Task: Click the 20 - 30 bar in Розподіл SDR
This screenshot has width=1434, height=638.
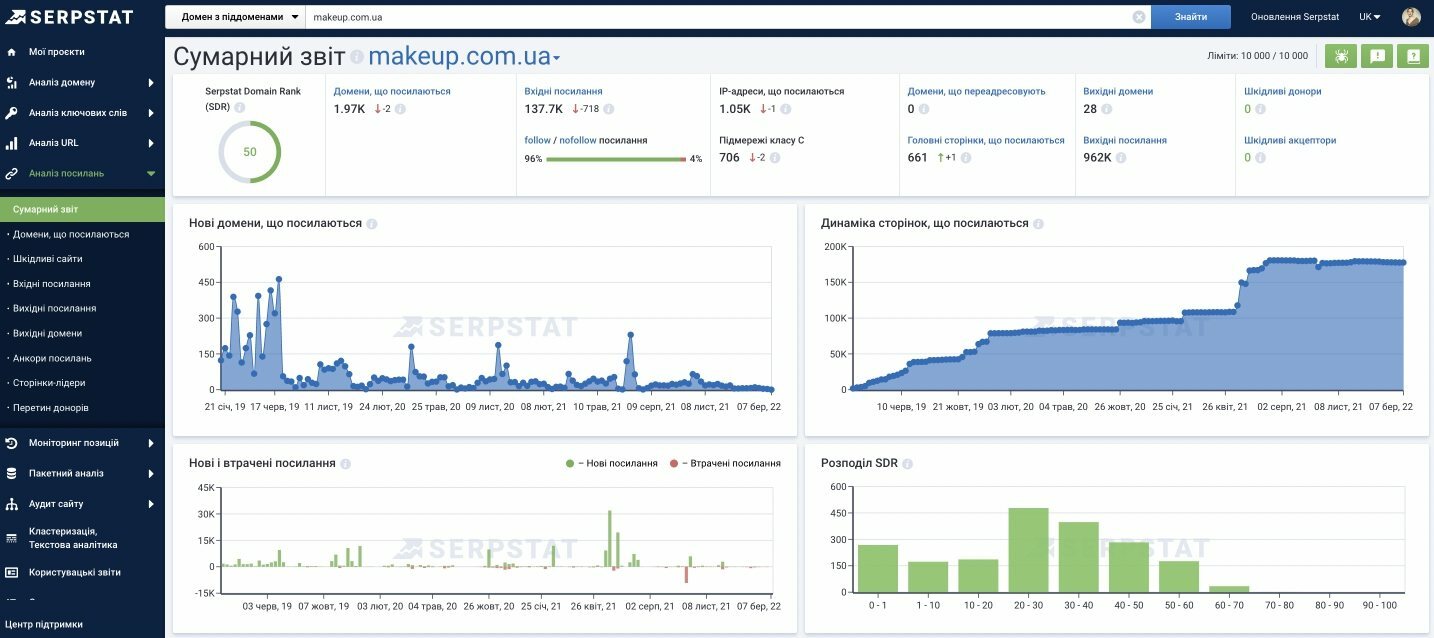Action: [1029, 550]
